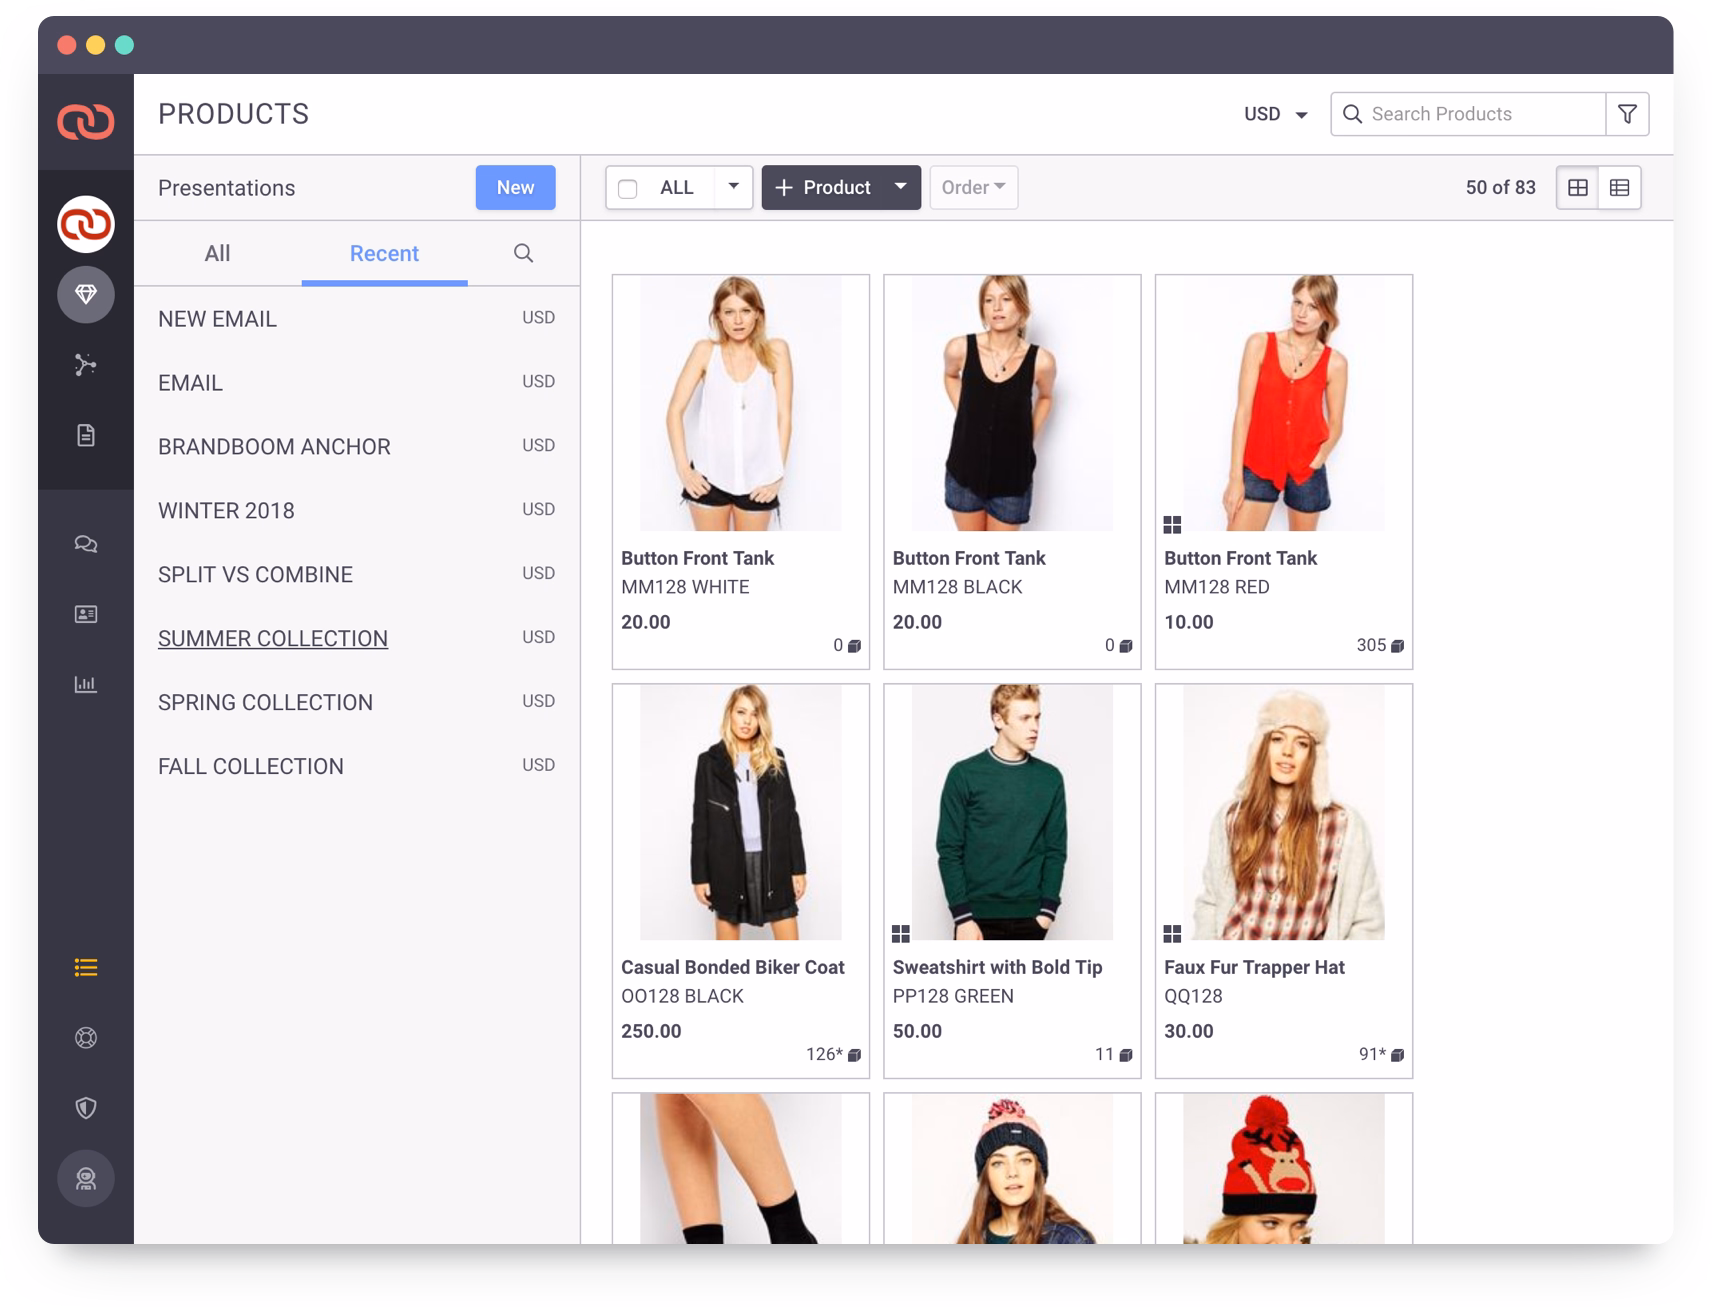
Task: Open the shield security icon
Action: coord(86,1108)
